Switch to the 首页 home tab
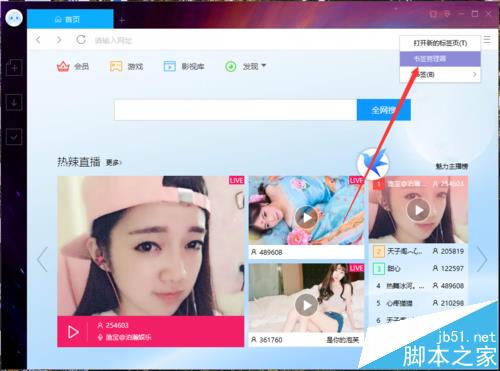This screenshot has width=500, height=371. pyautogui.click(x=70, y=19)
